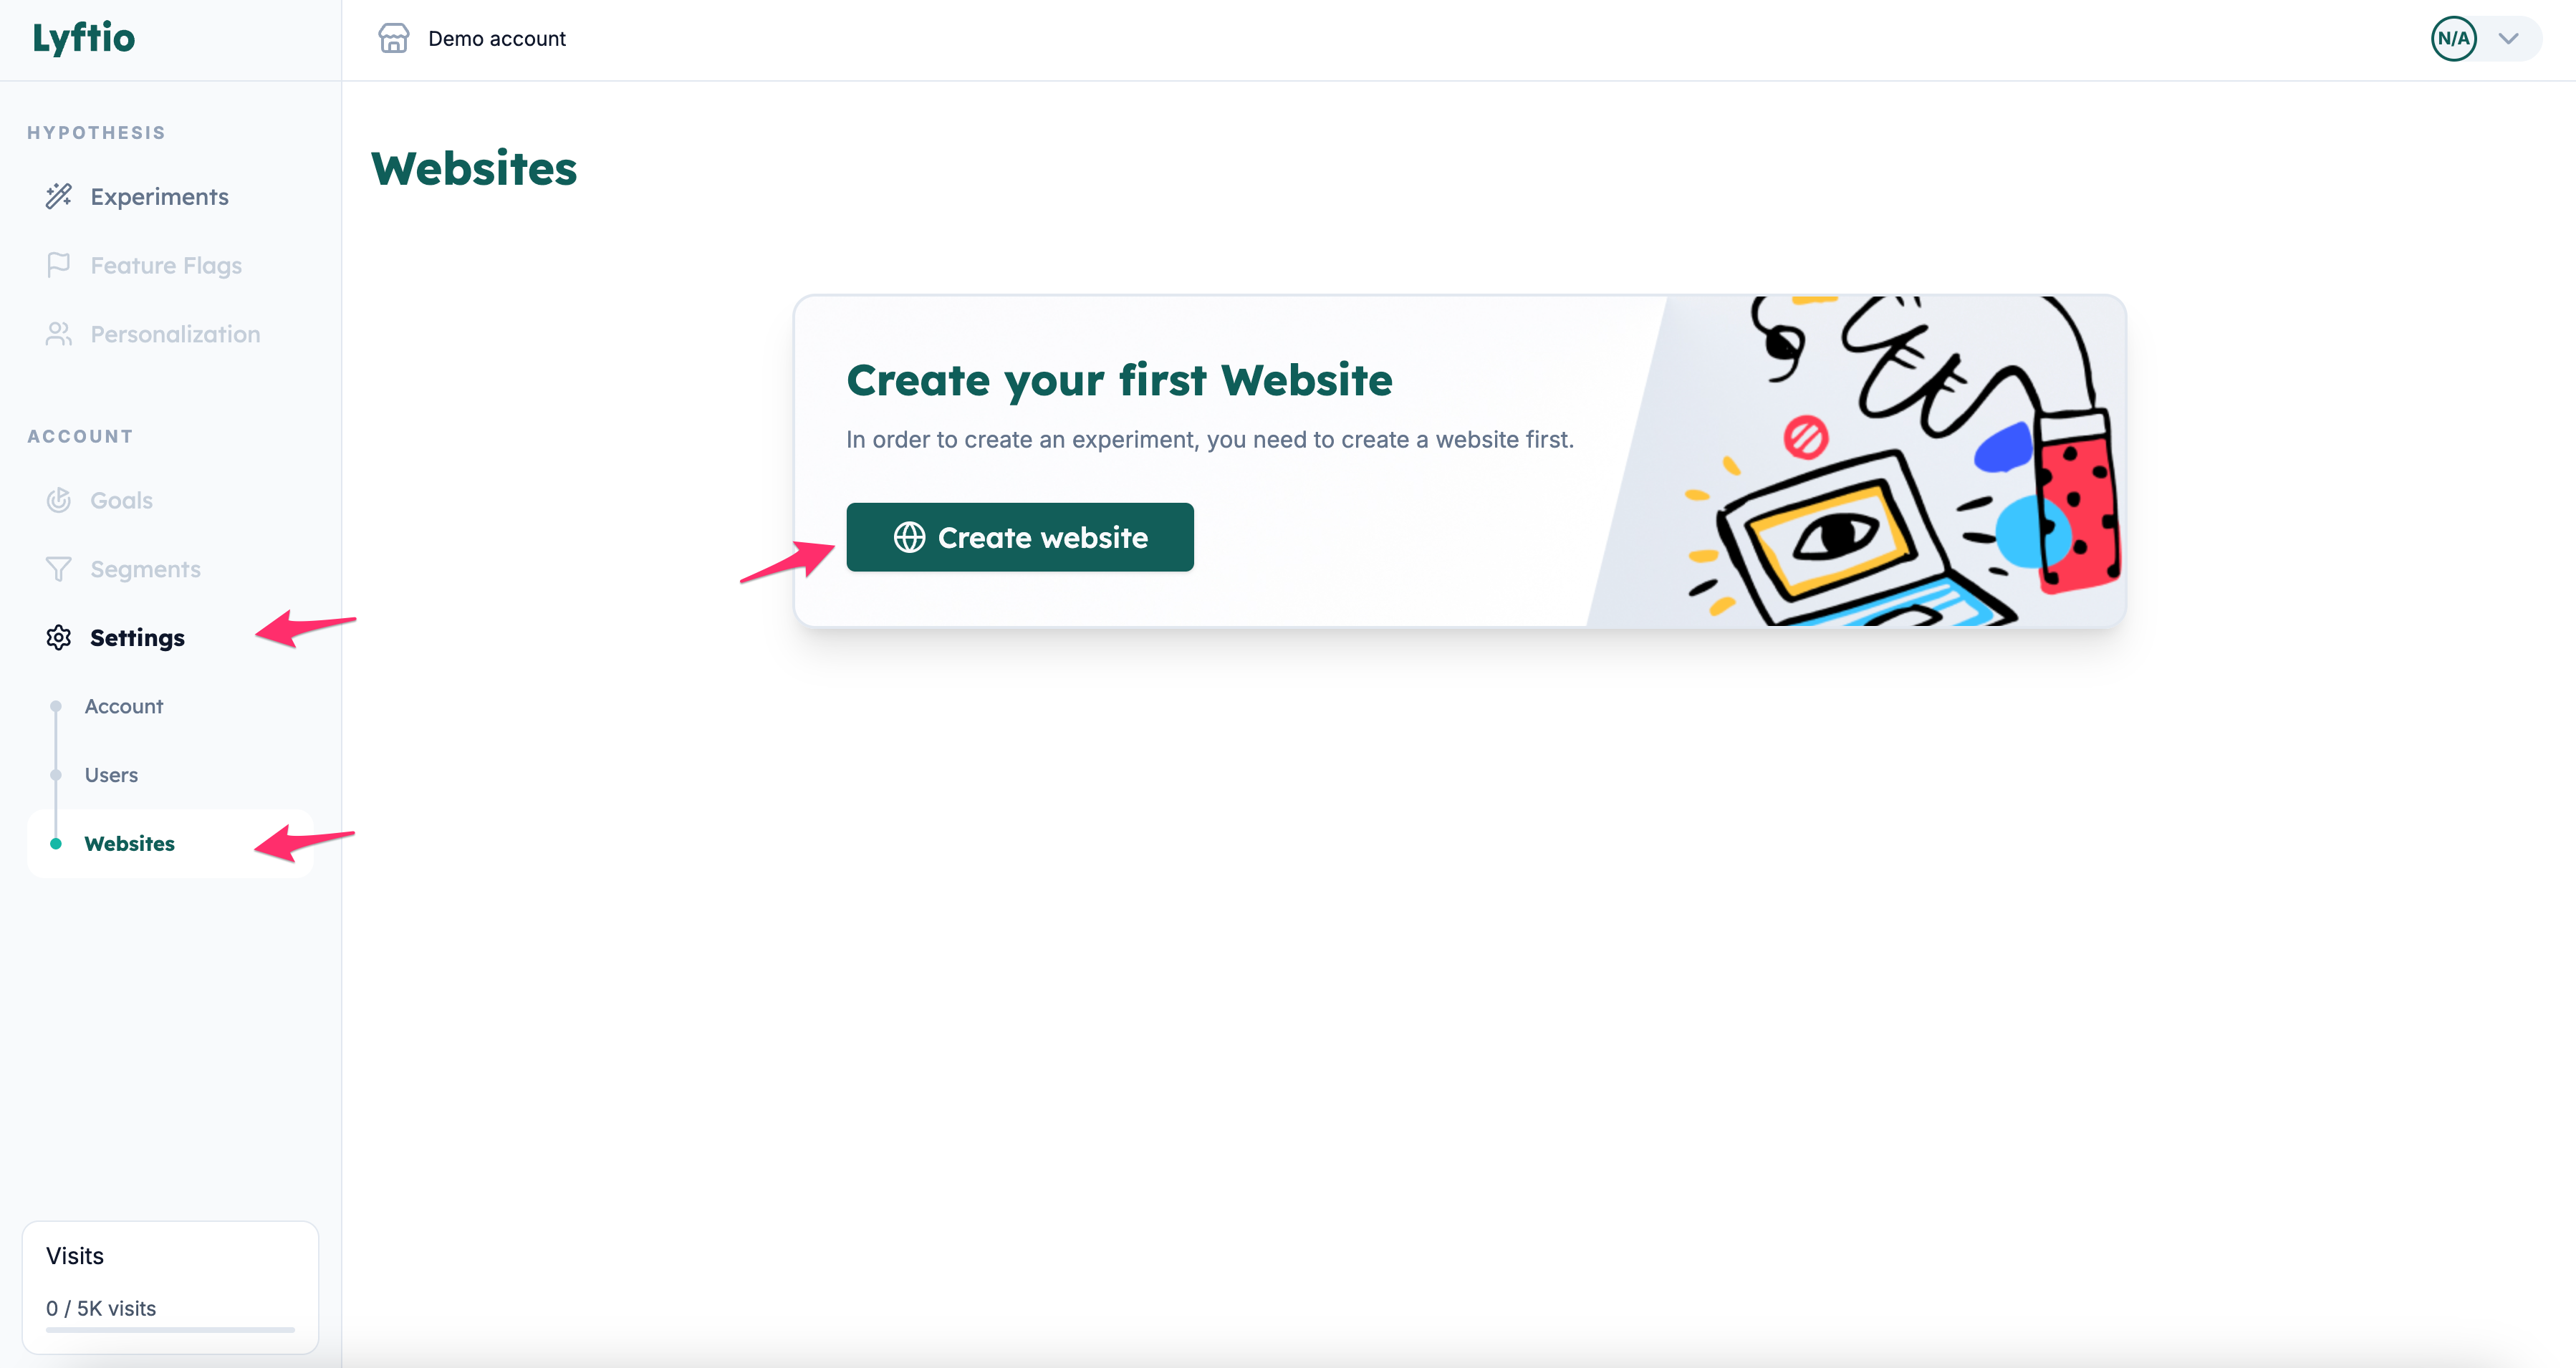
Task: Click the Settings gear icon
Action: point(59,638)
